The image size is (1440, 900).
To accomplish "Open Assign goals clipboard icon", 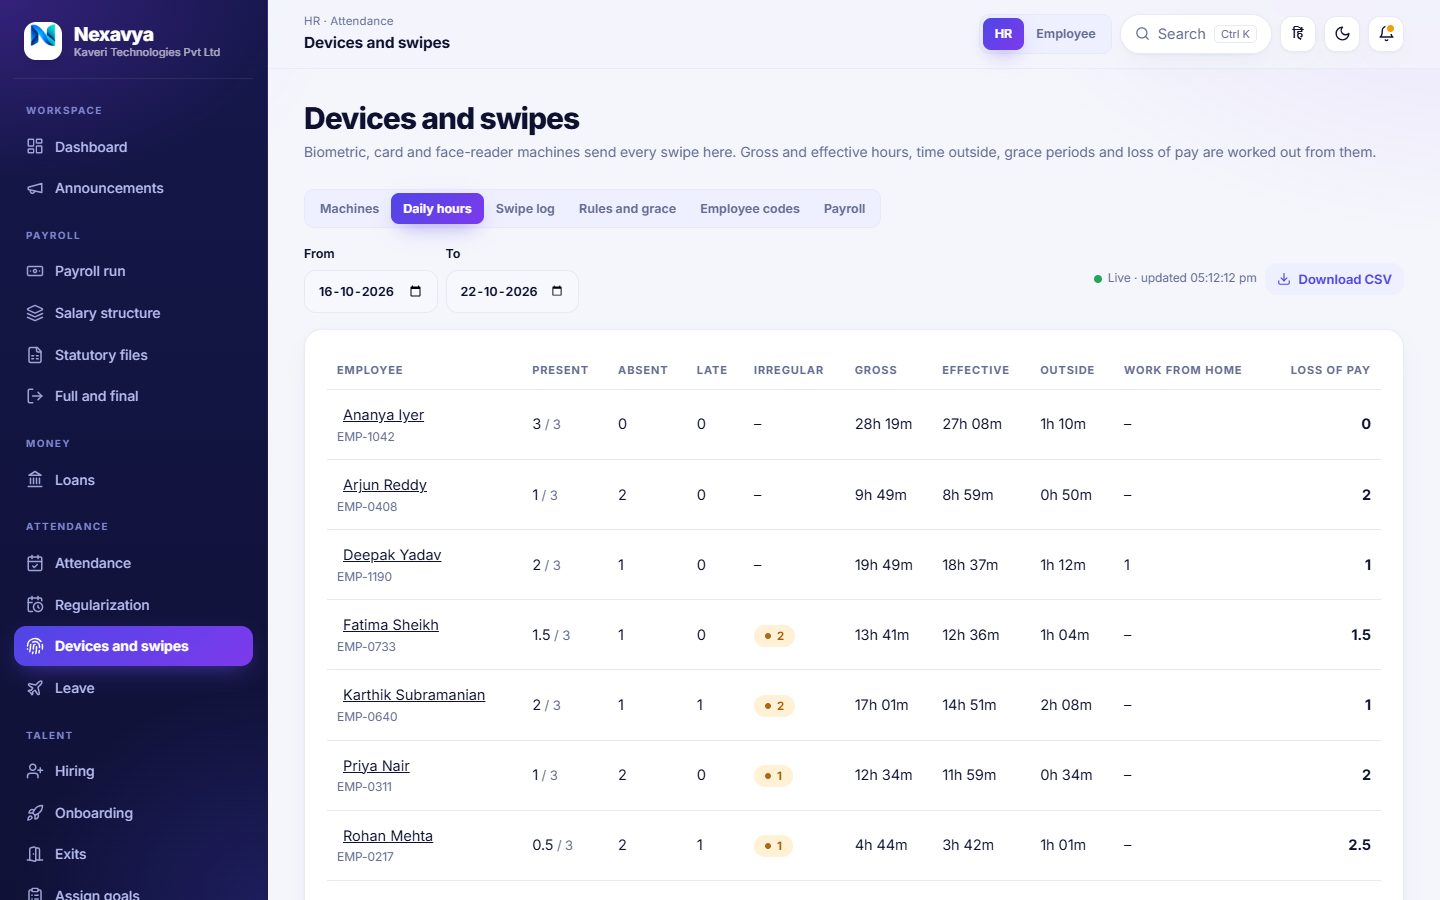I will [35, 894].
